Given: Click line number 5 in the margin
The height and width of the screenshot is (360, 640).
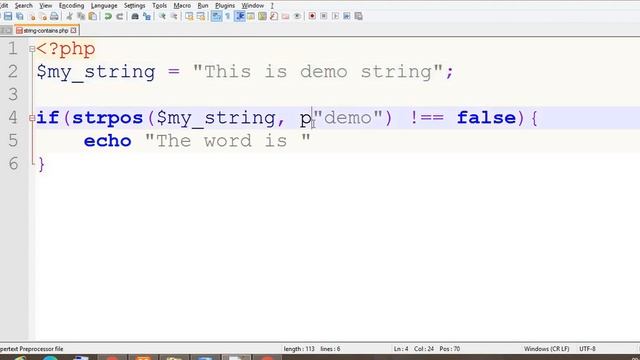Looking at the screenshot, I should point(13,141).
